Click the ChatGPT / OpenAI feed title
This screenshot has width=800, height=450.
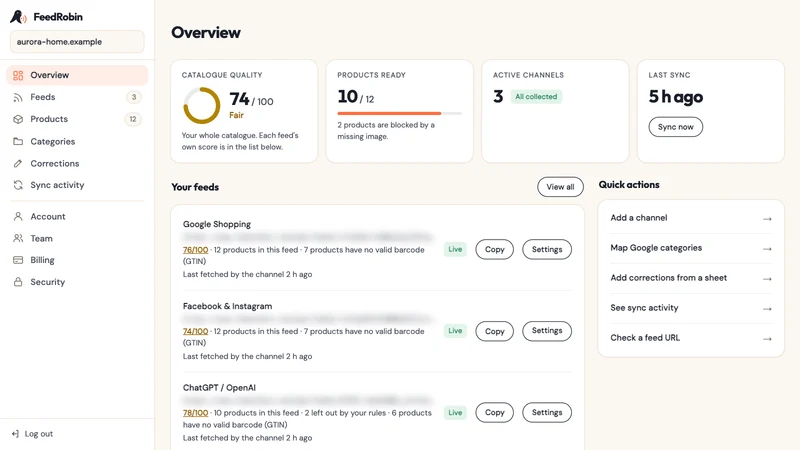pyautogui.click(x=219, y=388)
